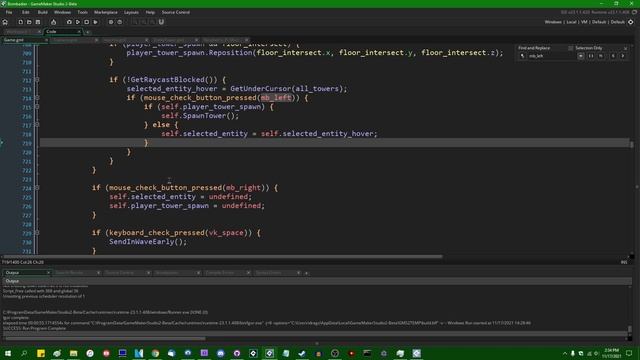Viewport: 640px width, 360px height.
Task: Create a new project via toolbar icon
Action: [20, 22]
